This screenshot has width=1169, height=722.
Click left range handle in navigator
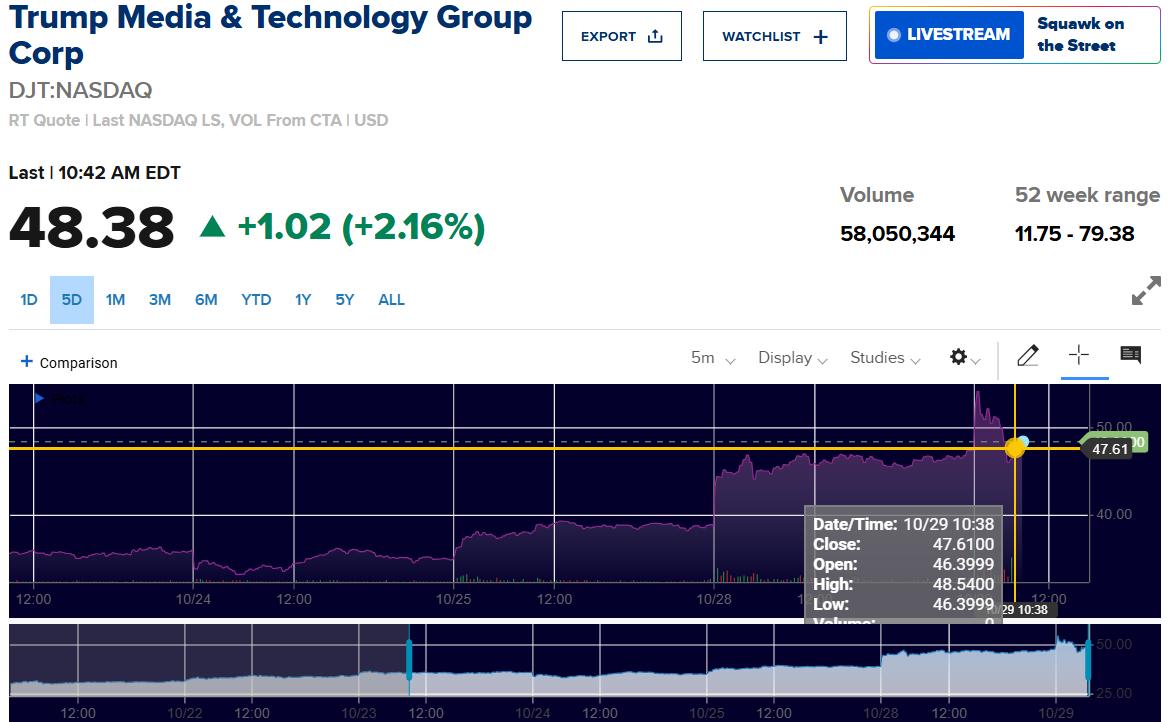pos(409,659)
